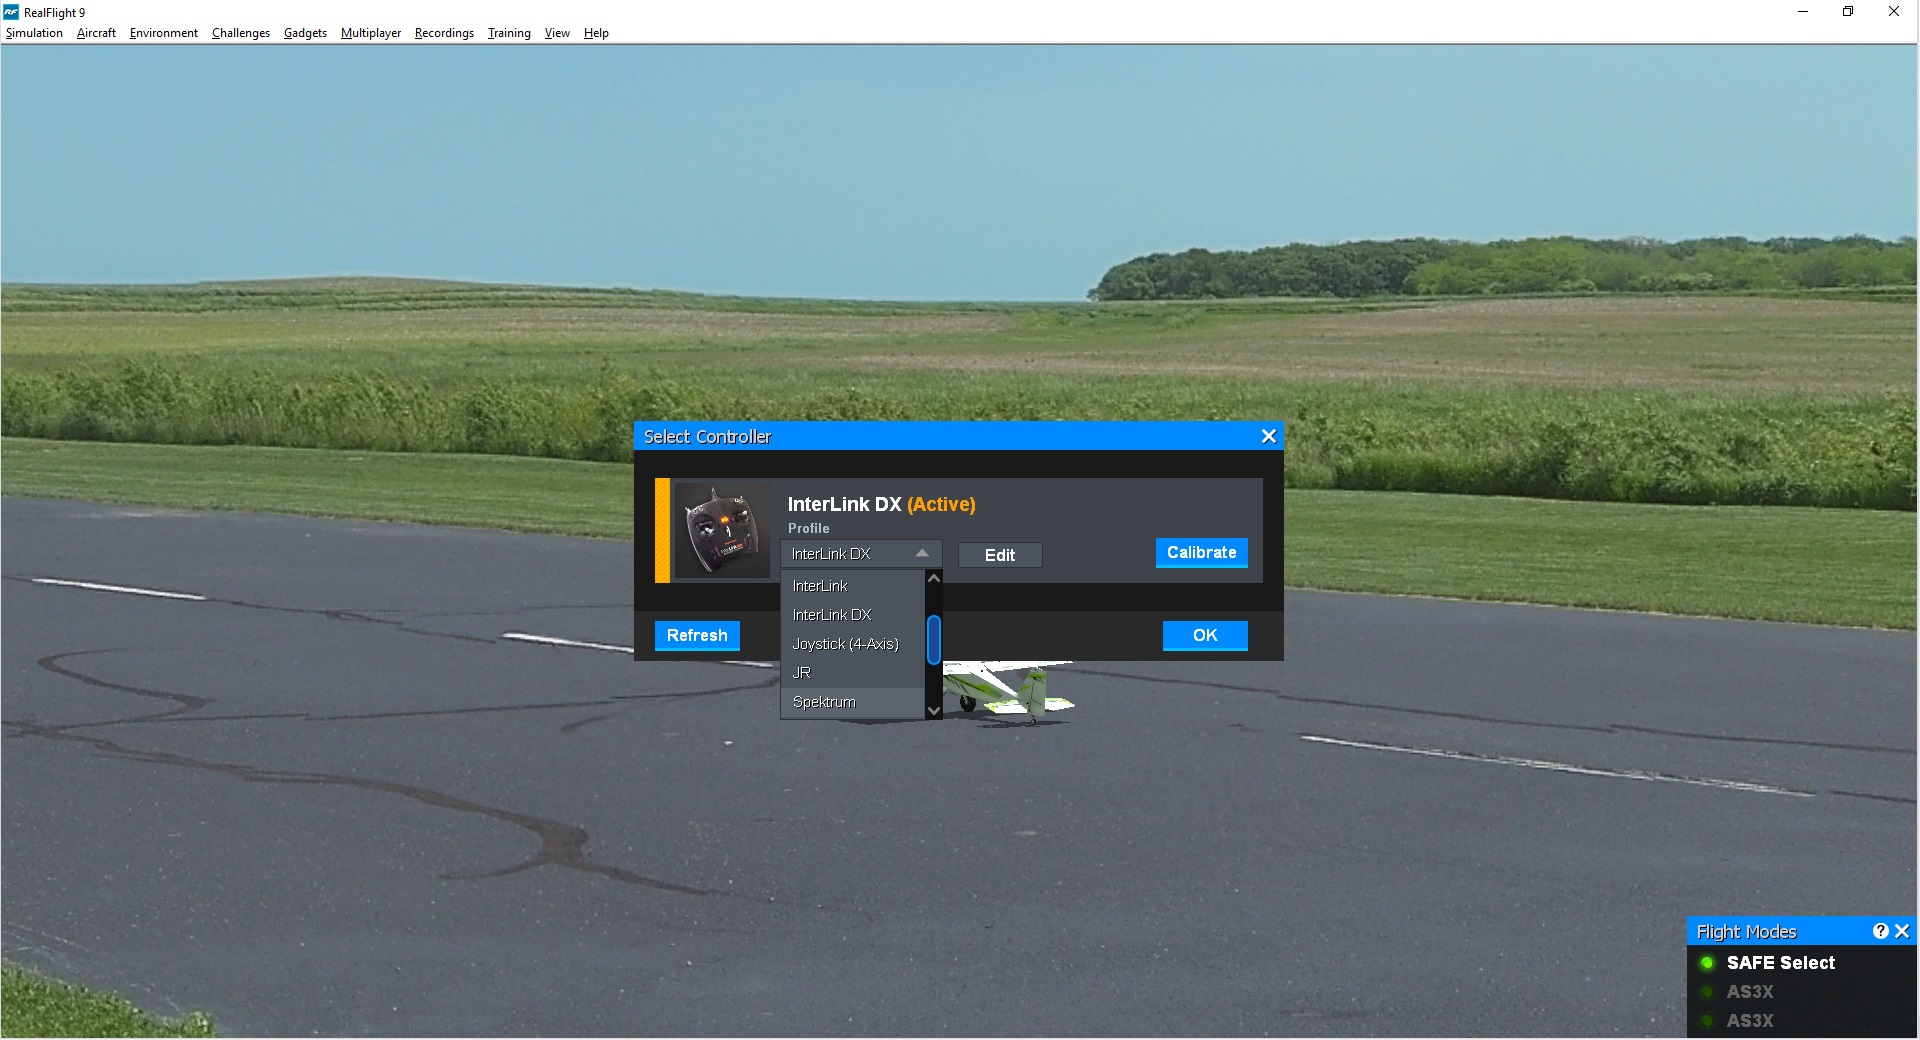Close the Flight Modes gadget
This screenshot has height=1040, width=1920.
pos(1902,931)
